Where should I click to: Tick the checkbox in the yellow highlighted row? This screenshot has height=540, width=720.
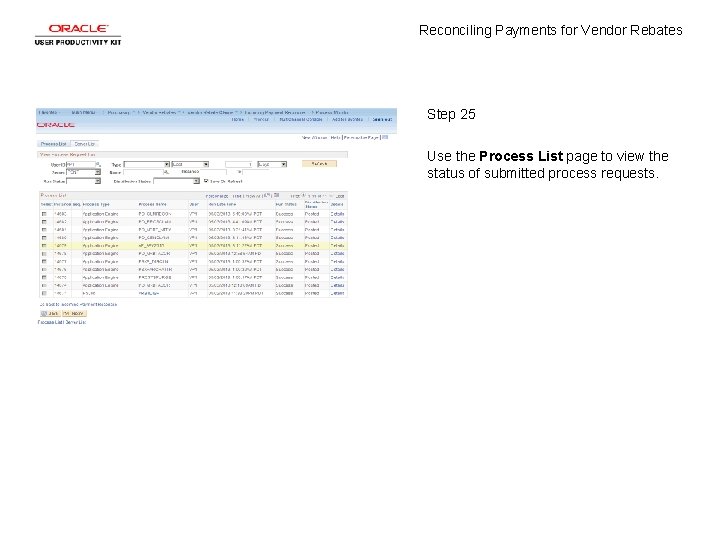point(44,246)
